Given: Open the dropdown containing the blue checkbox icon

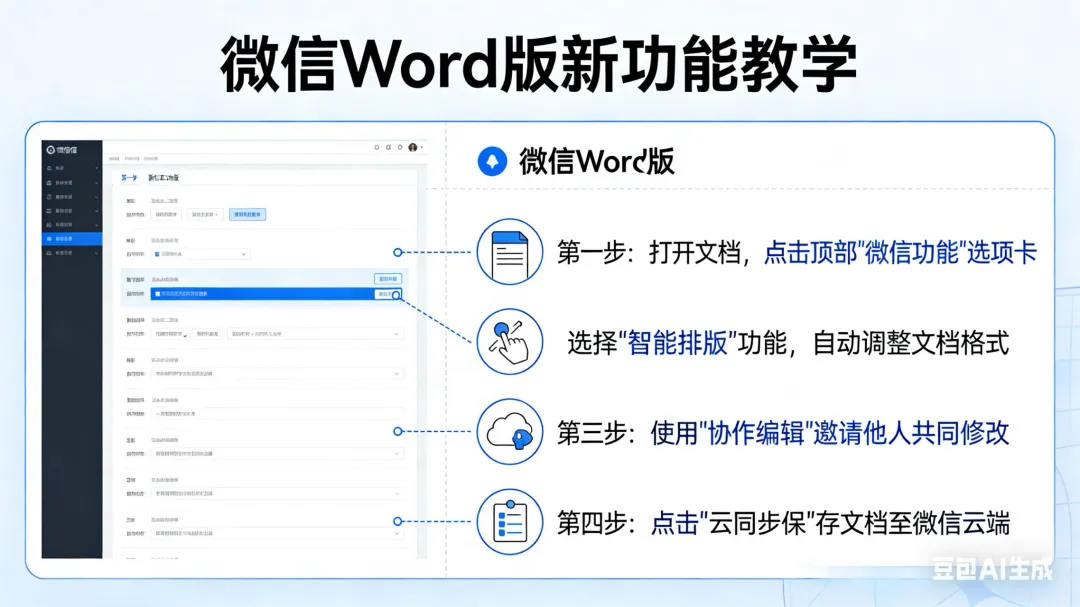Looking at the screenshot, I should tap(200, 254).
